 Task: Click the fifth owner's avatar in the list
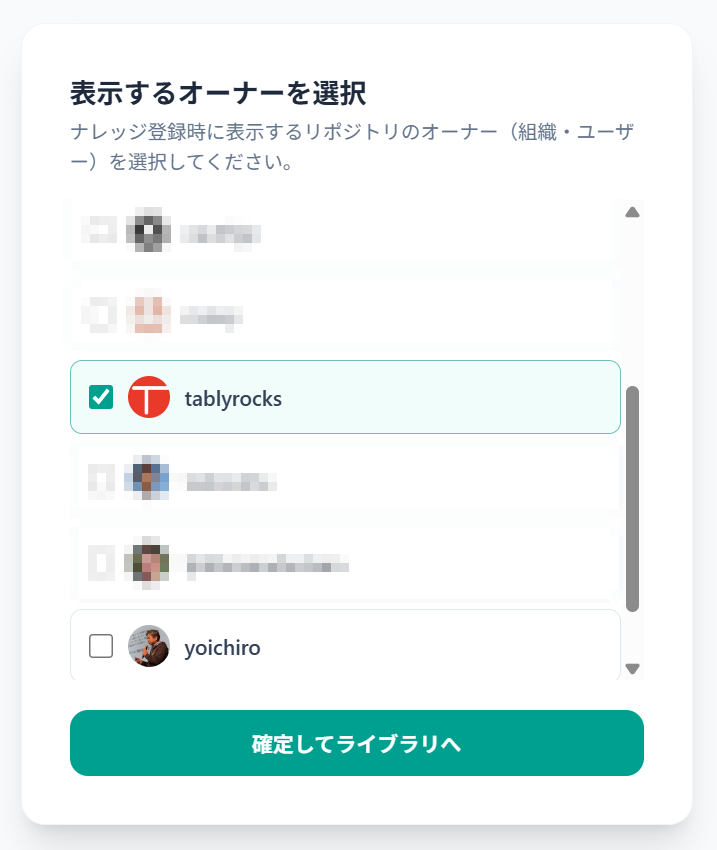coord(150,563)
